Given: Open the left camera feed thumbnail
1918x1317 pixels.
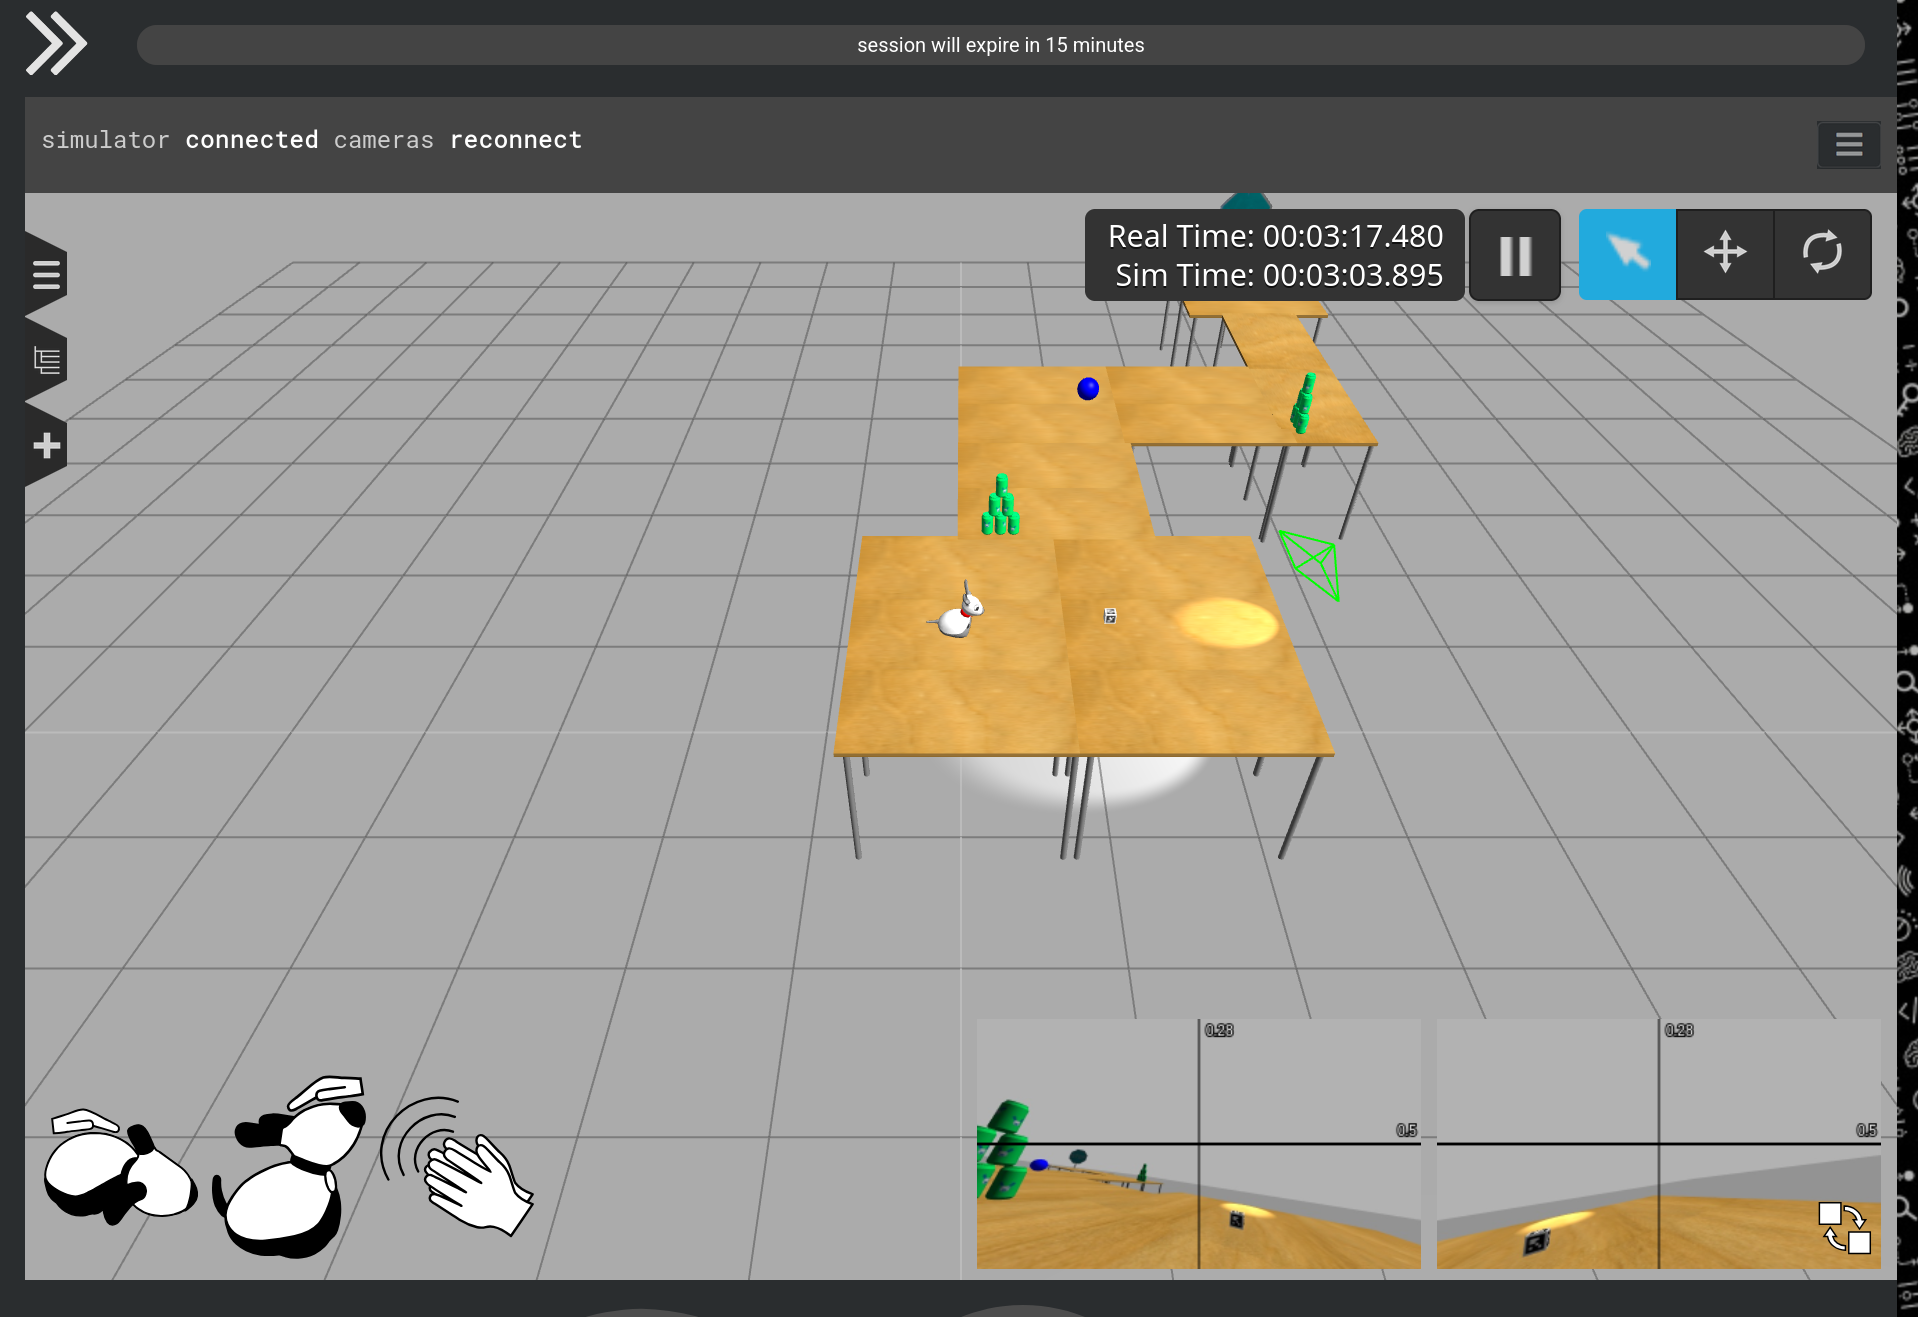Looking at the screenshot, I should 1198,1144.
